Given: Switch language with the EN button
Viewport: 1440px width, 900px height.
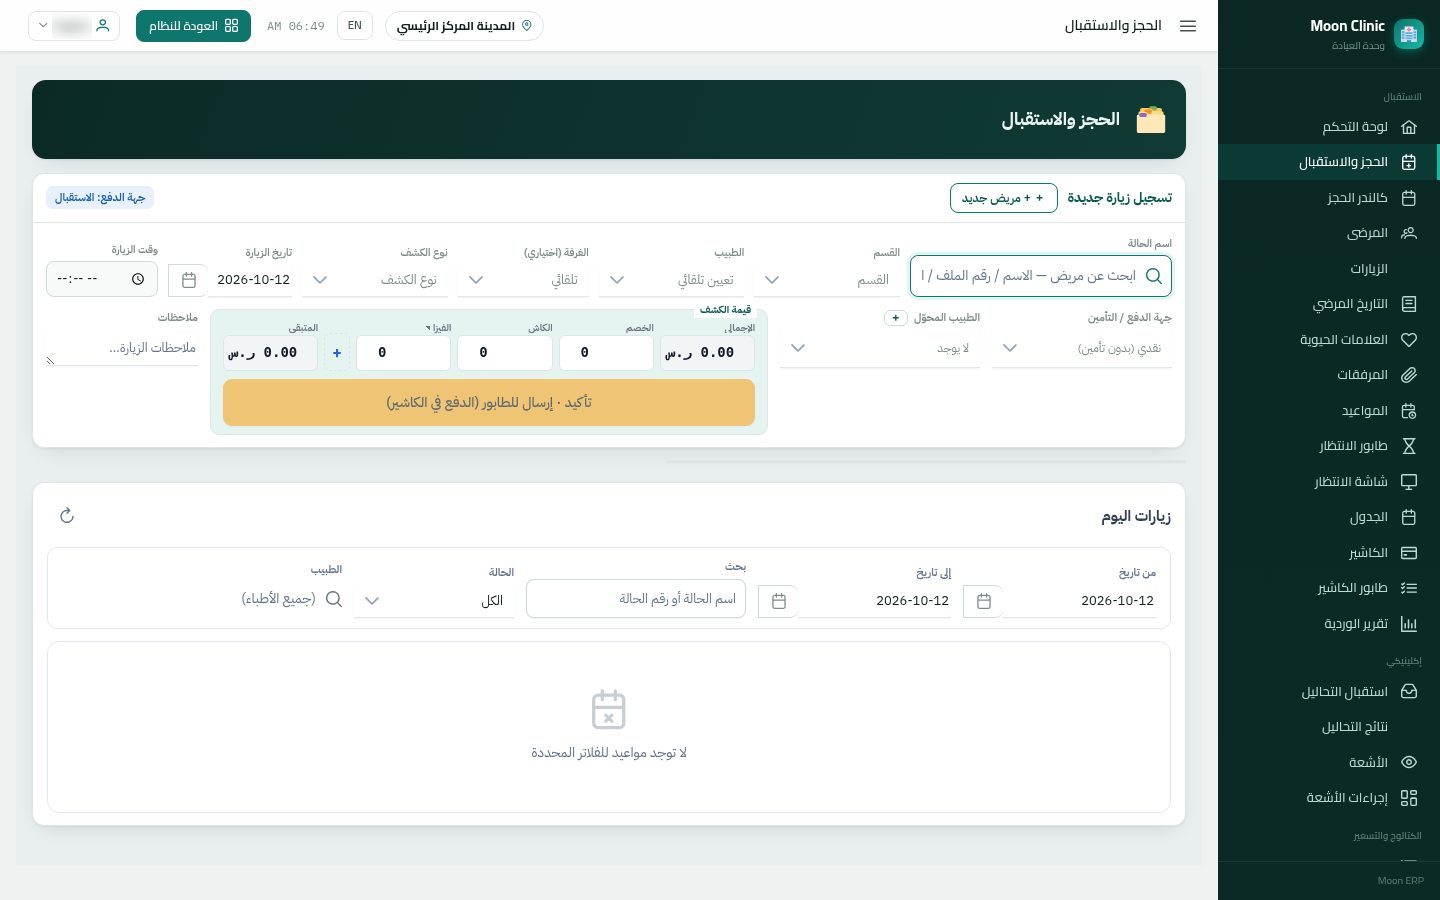Looking at the screenshot, I should click(x=355, y=26).
